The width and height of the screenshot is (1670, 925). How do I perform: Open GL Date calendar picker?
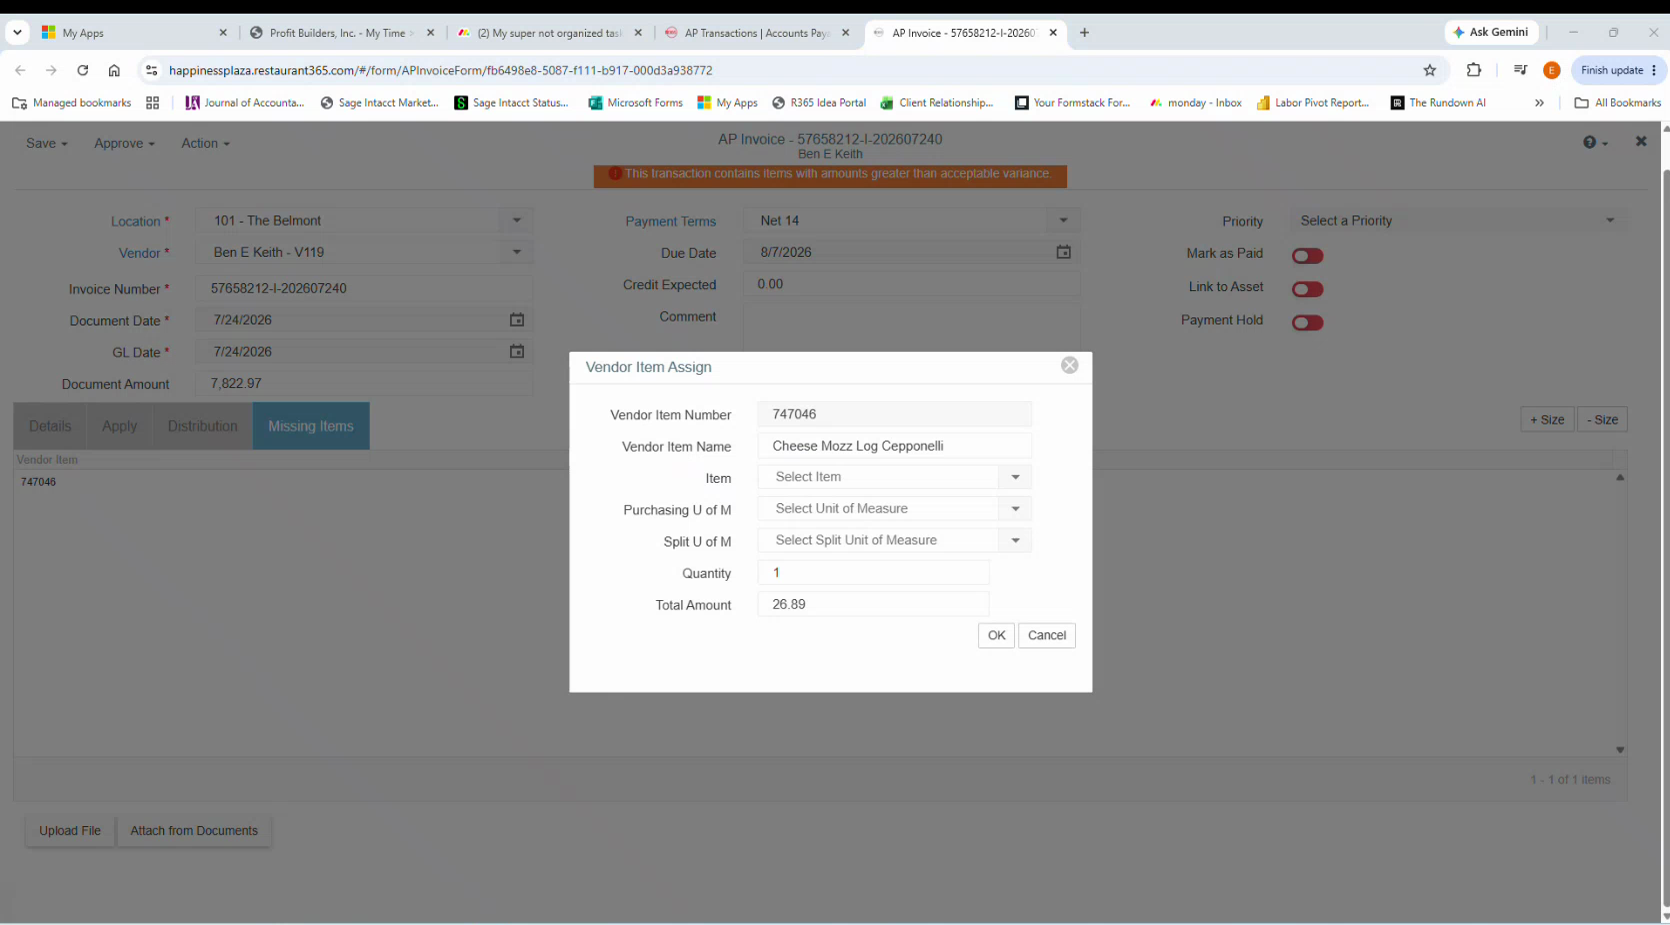pos(517,352)
